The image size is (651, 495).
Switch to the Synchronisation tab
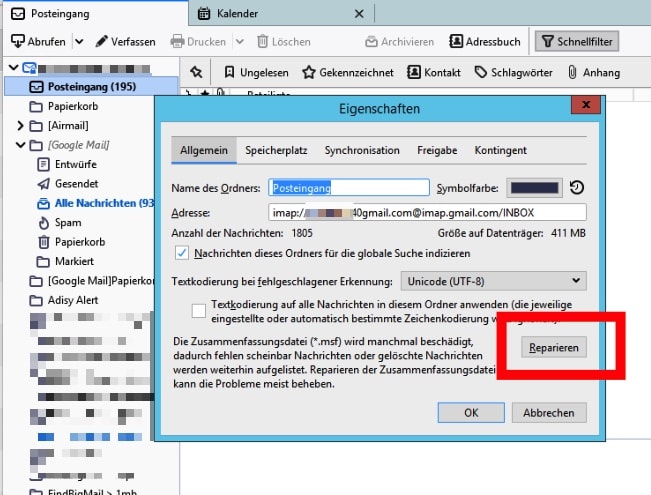pos(361,150)
